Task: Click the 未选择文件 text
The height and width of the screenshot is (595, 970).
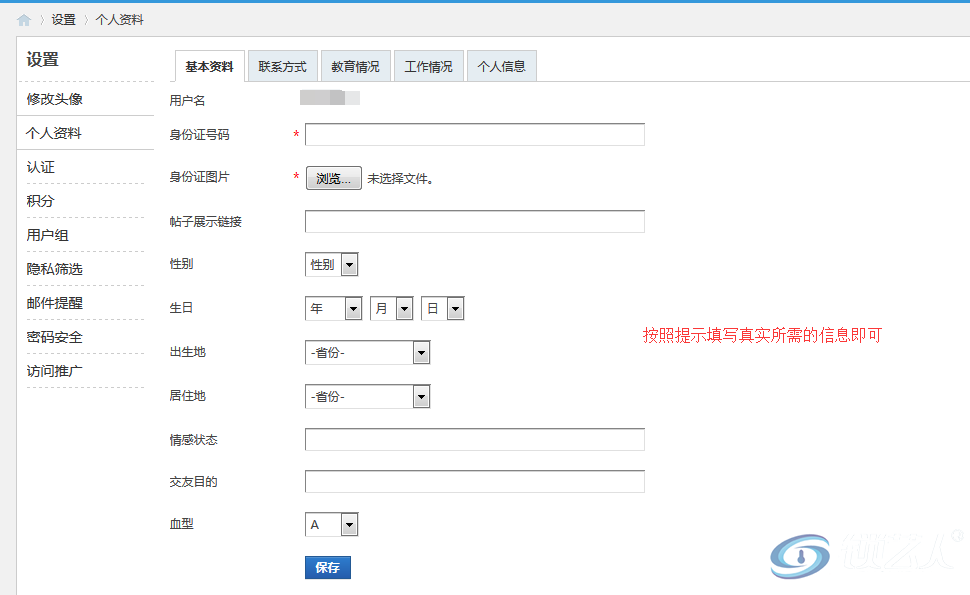Action: pos(400,179)
